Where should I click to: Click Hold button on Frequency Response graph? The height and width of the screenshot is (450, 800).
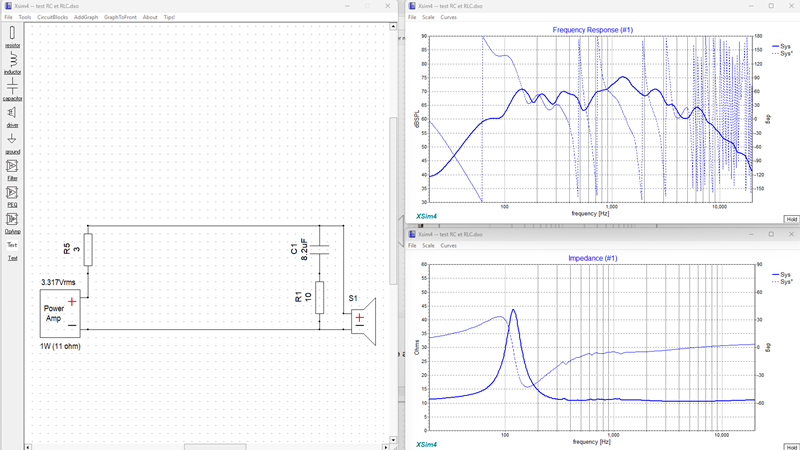[791, 219]
